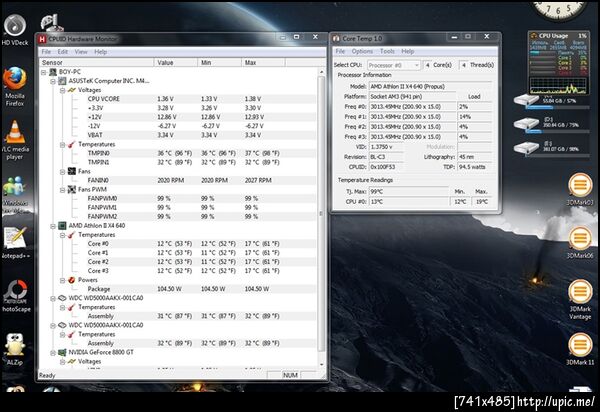600x412 pixels.
Task: Click the Voltages lightning icon under ASUSTeK
Action: point(72,90)
